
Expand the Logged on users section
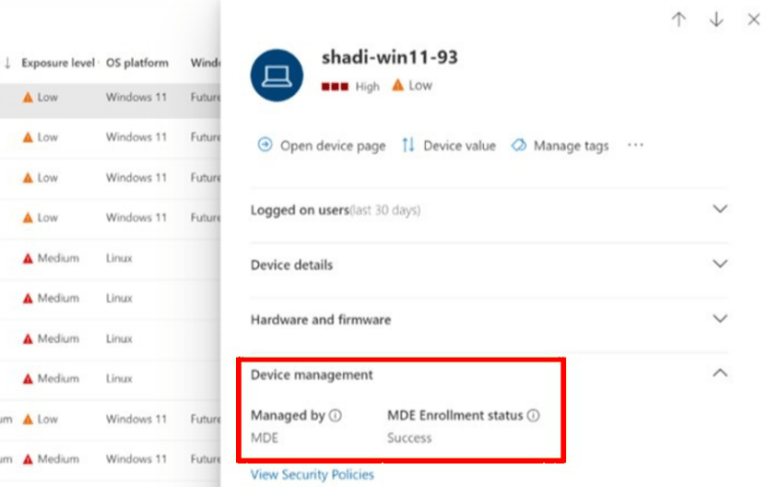point(718,209)
